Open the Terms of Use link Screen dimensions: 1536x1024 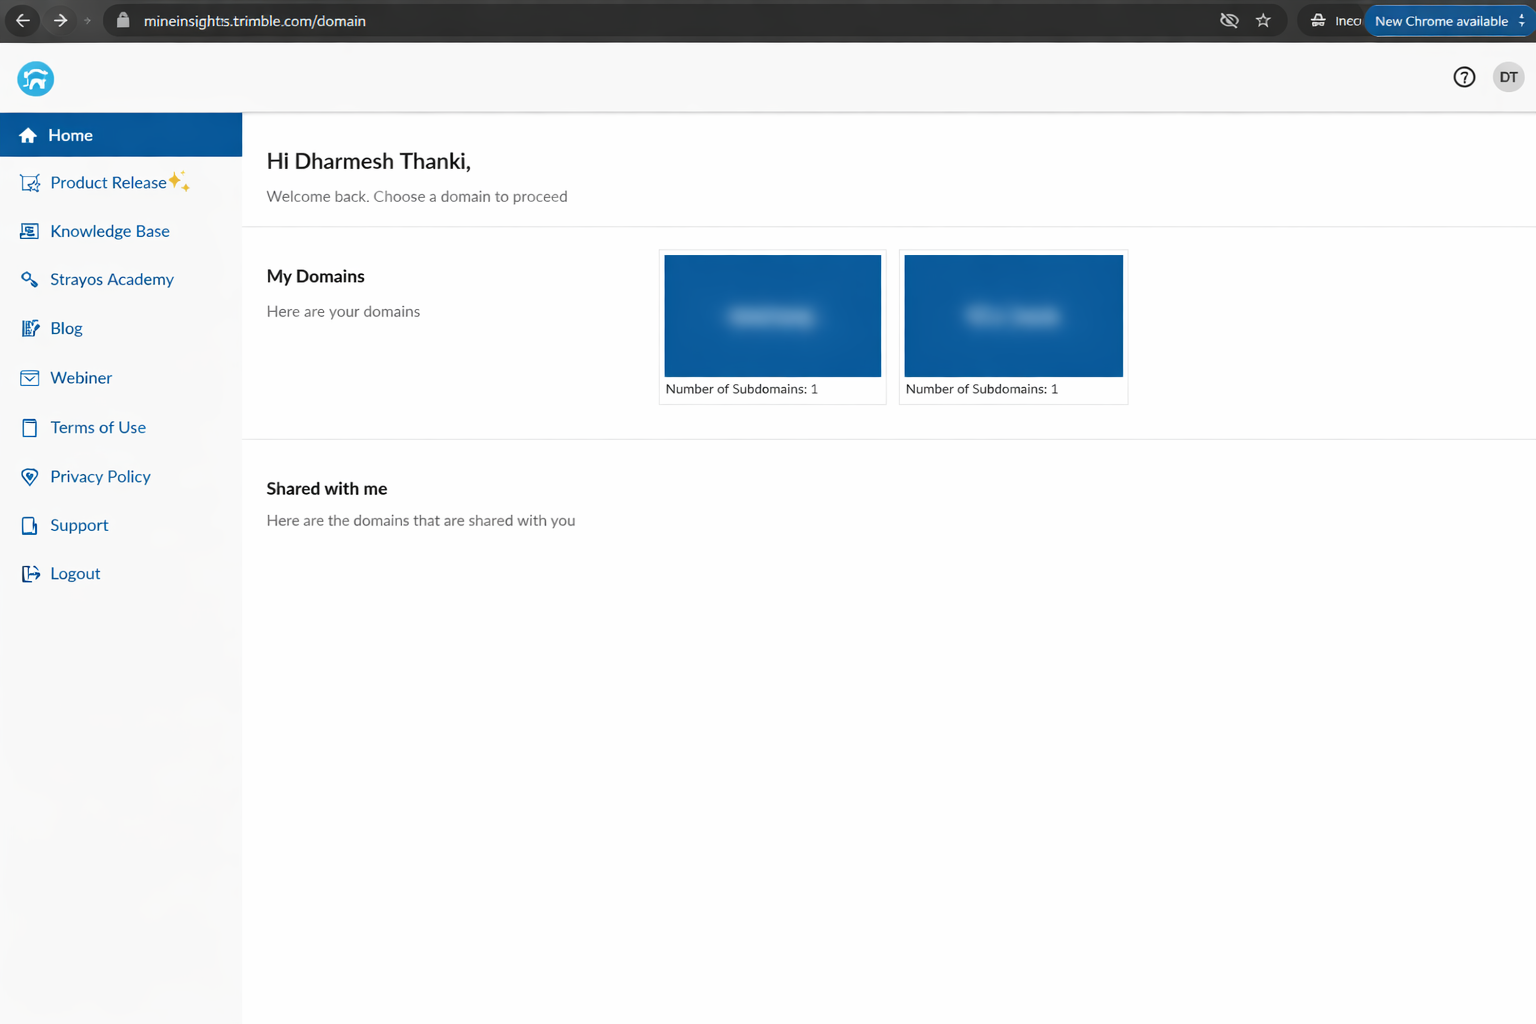[x=98, y=427]
